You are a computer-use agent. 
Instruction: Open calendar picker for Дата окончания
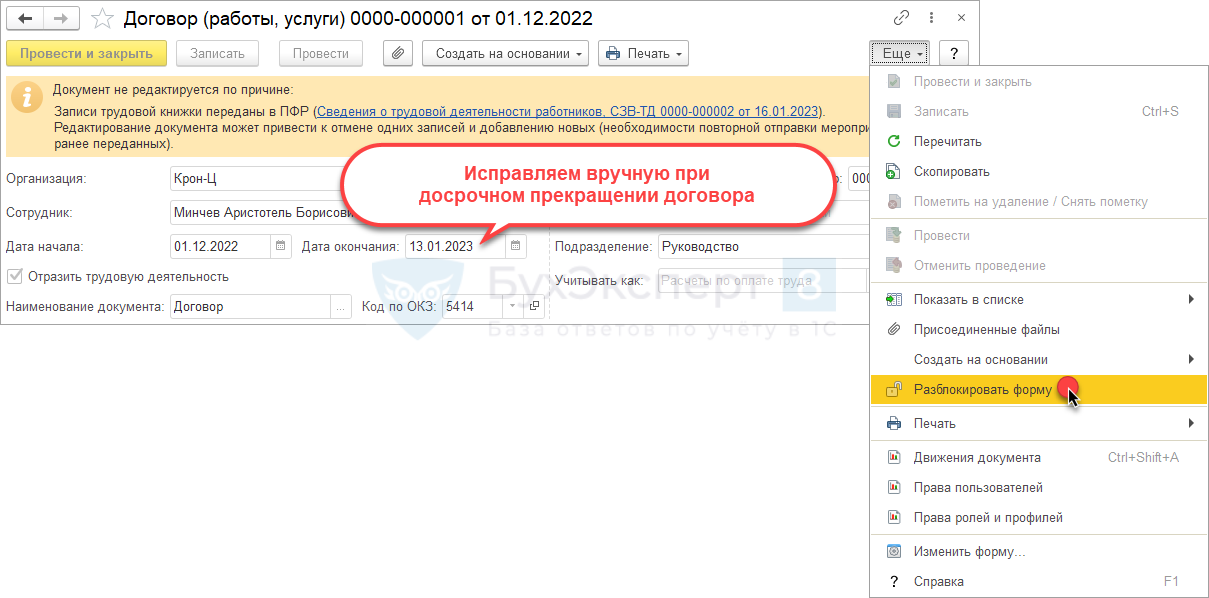point(515,246)
